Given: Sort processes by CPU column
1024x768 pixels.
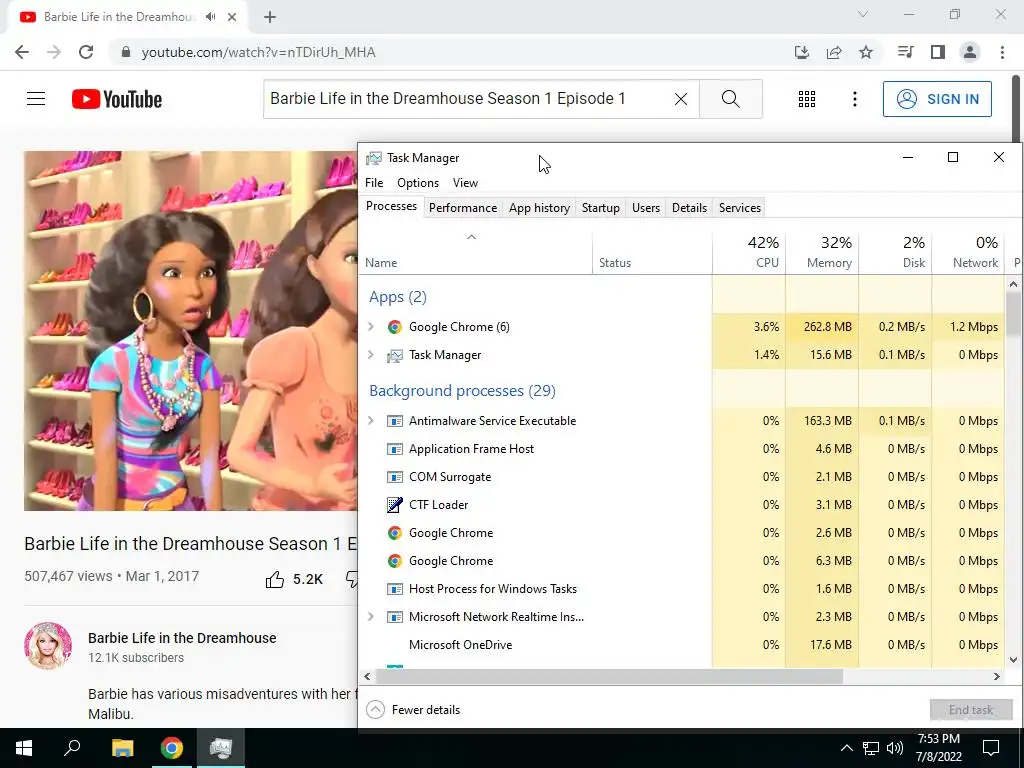Looking at the screenshot, I should pyautogui.click(x=749, y=252).
